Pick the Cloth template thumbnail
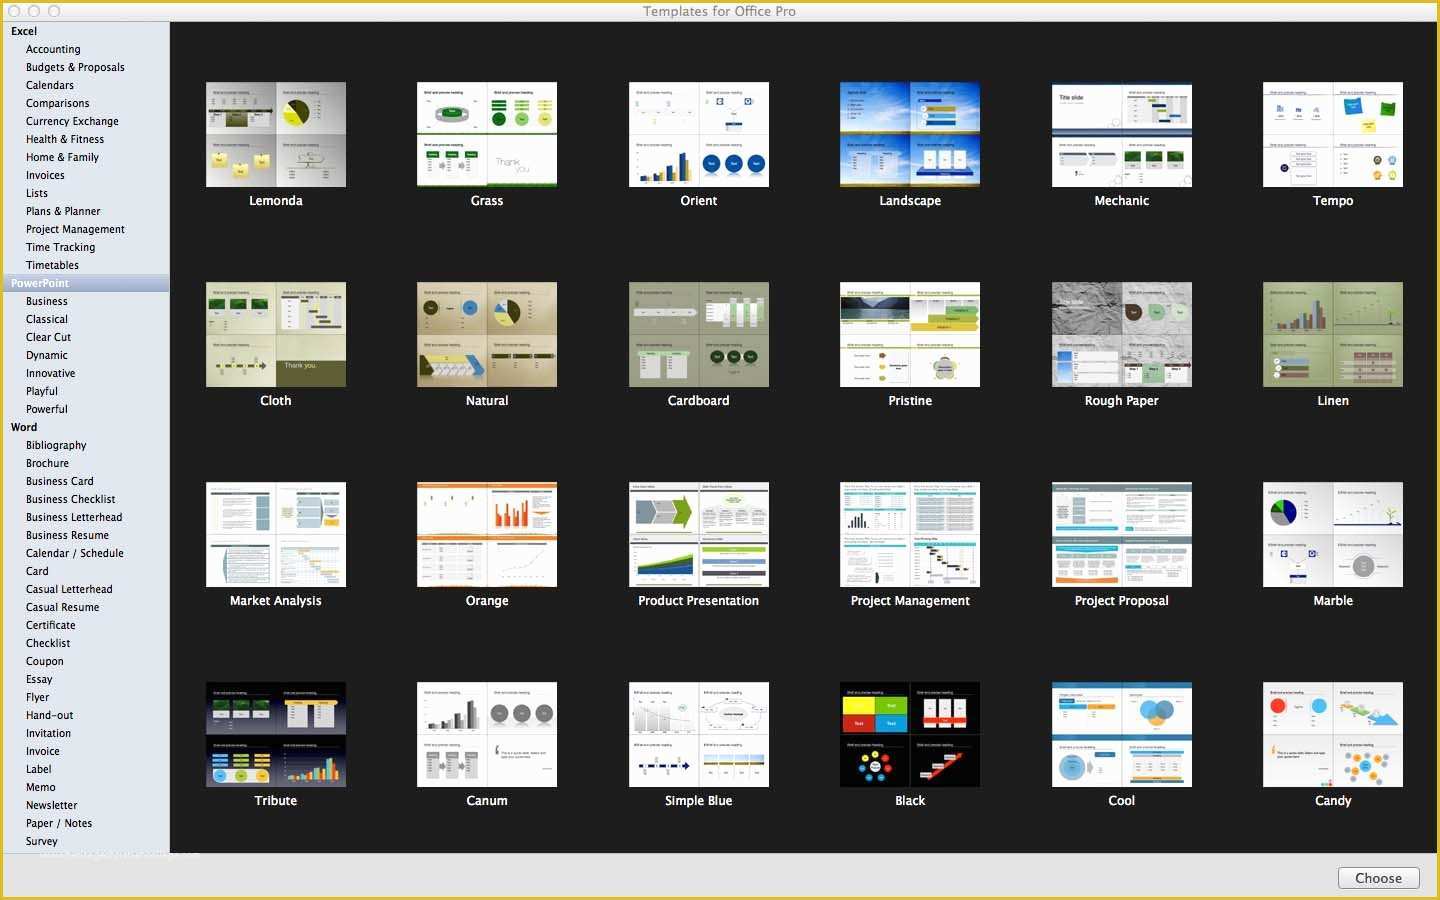The width and height of the screenshot is (1440, 900). click(276, 334)
